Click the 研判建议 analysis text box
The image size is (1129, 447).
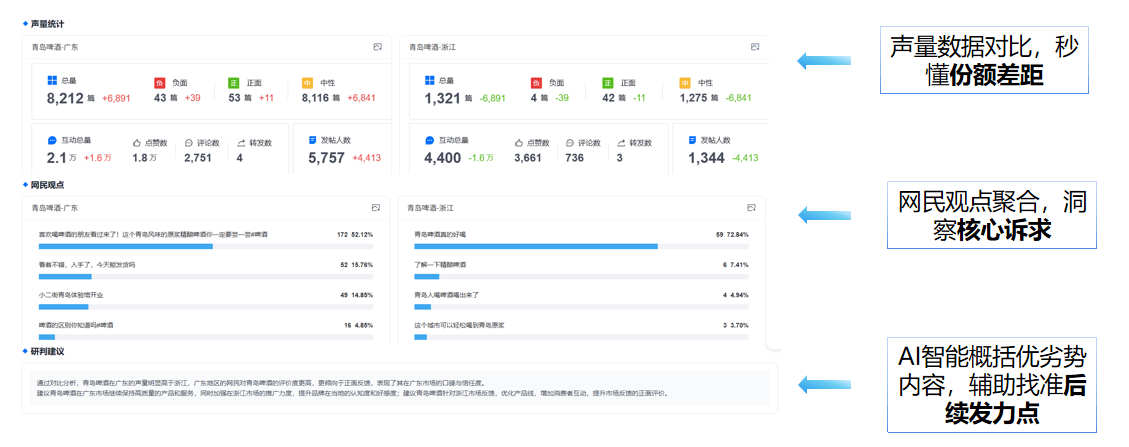point(400,388)
